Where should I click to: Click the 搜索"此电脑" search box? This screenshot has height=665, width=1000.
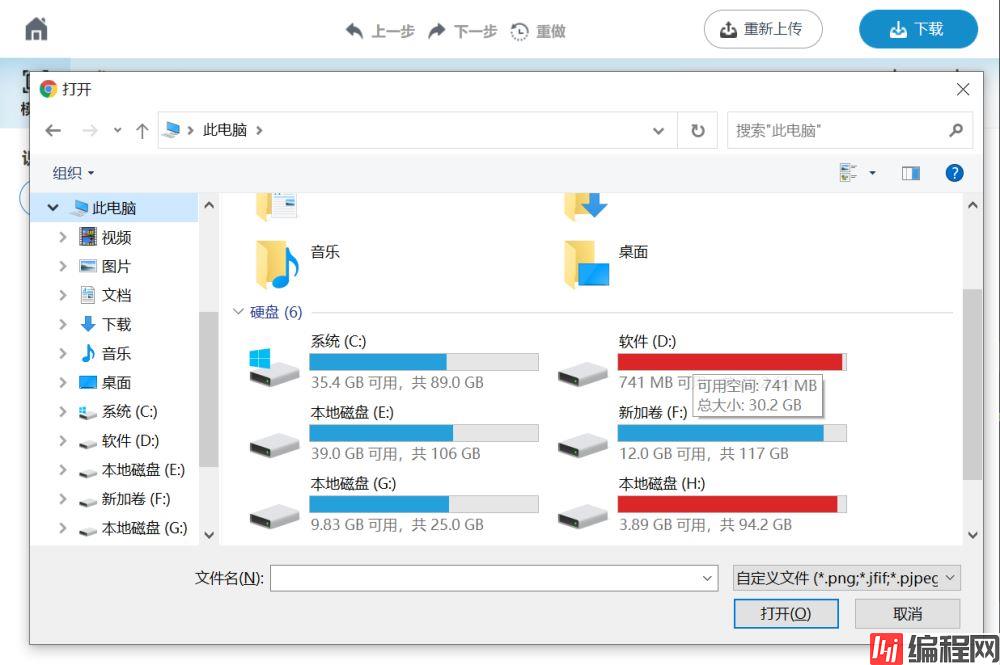(x=838, y=130)
